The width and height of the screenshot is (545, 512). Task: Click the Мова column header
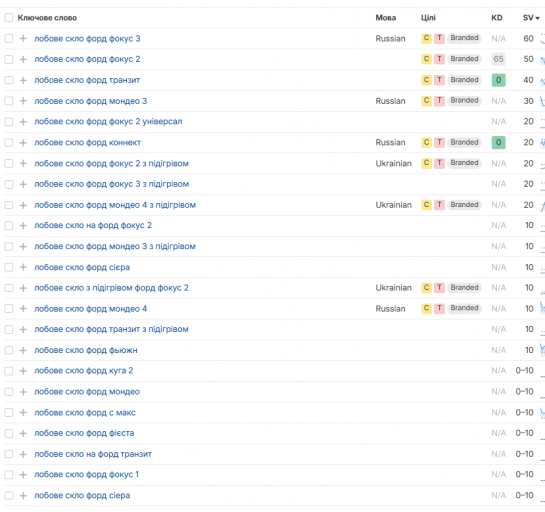385,18
